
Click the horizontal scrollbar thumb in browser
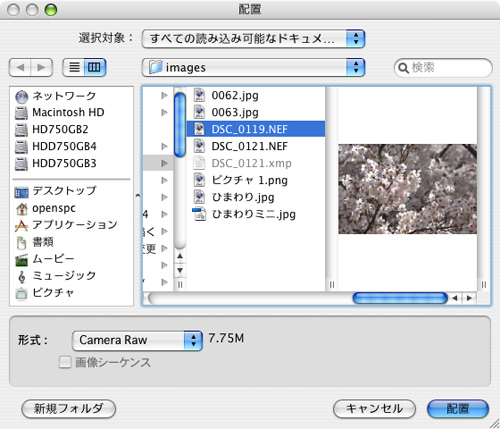[x=400, y=298]
